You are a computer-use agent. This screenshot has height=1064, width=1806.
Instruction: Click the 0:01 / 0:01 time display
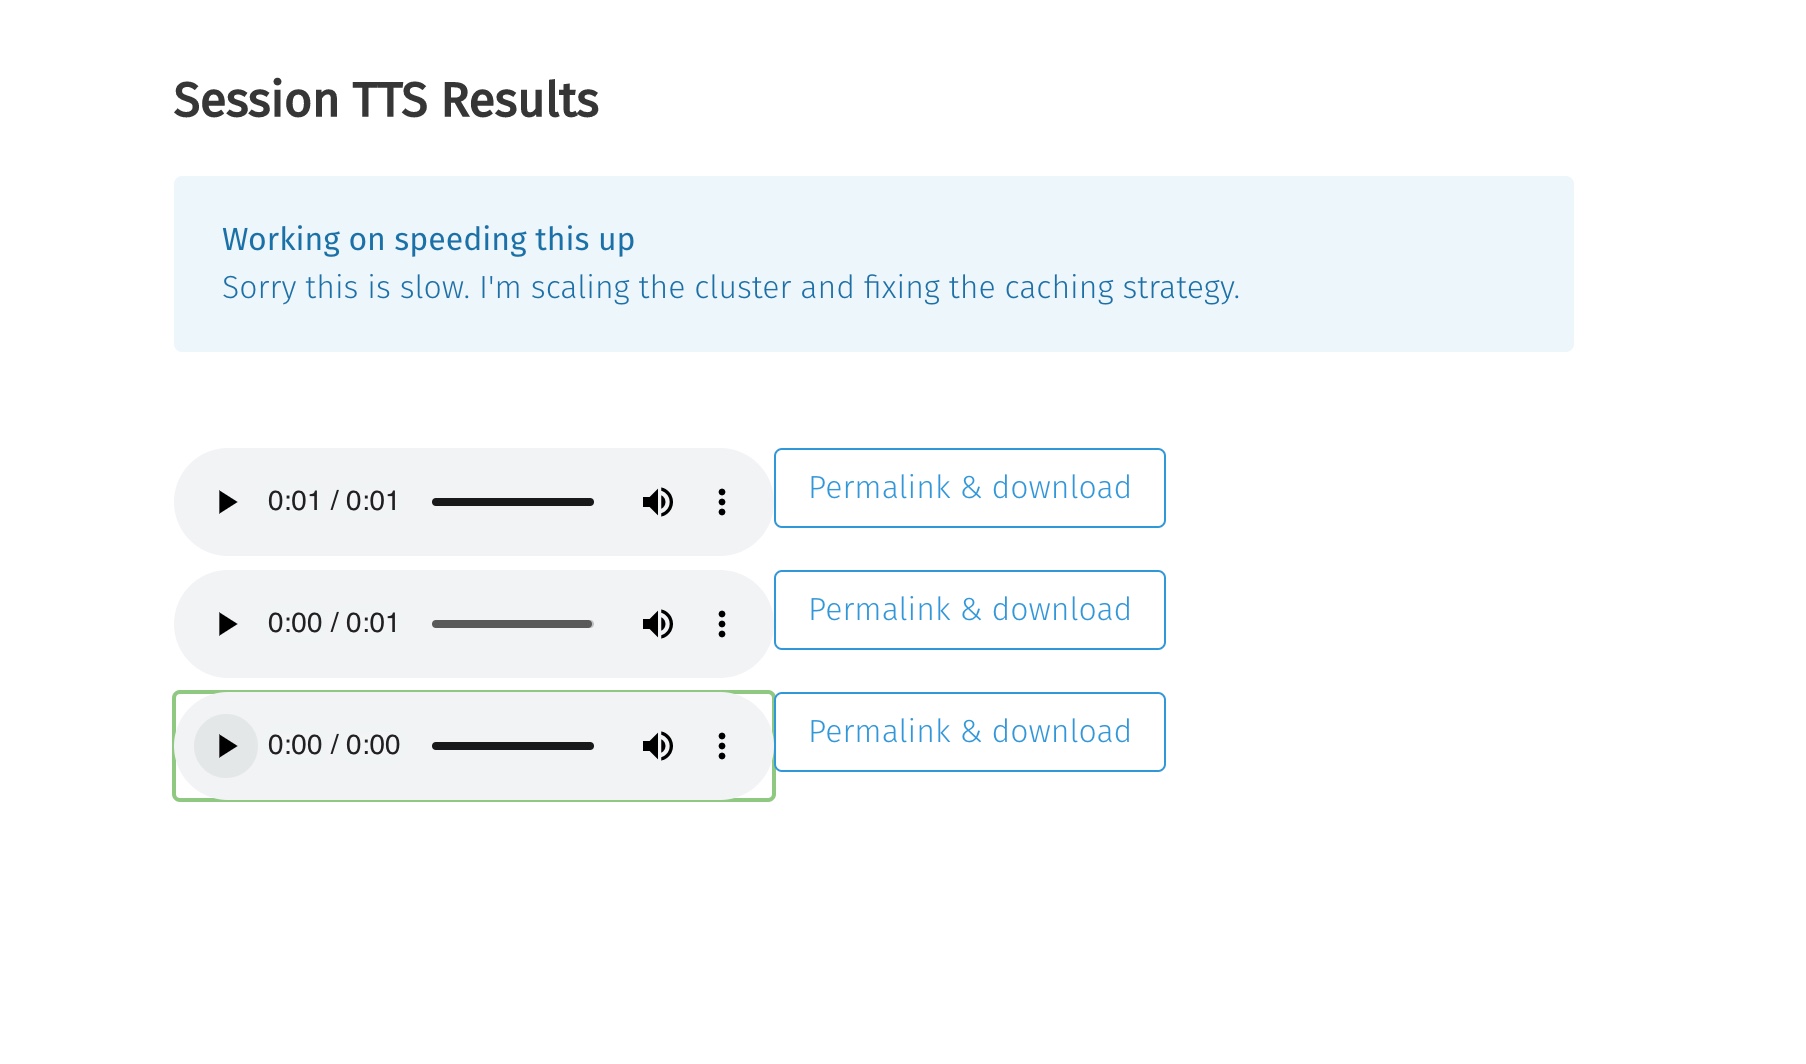pyautogui.click(x=333, y=501)
